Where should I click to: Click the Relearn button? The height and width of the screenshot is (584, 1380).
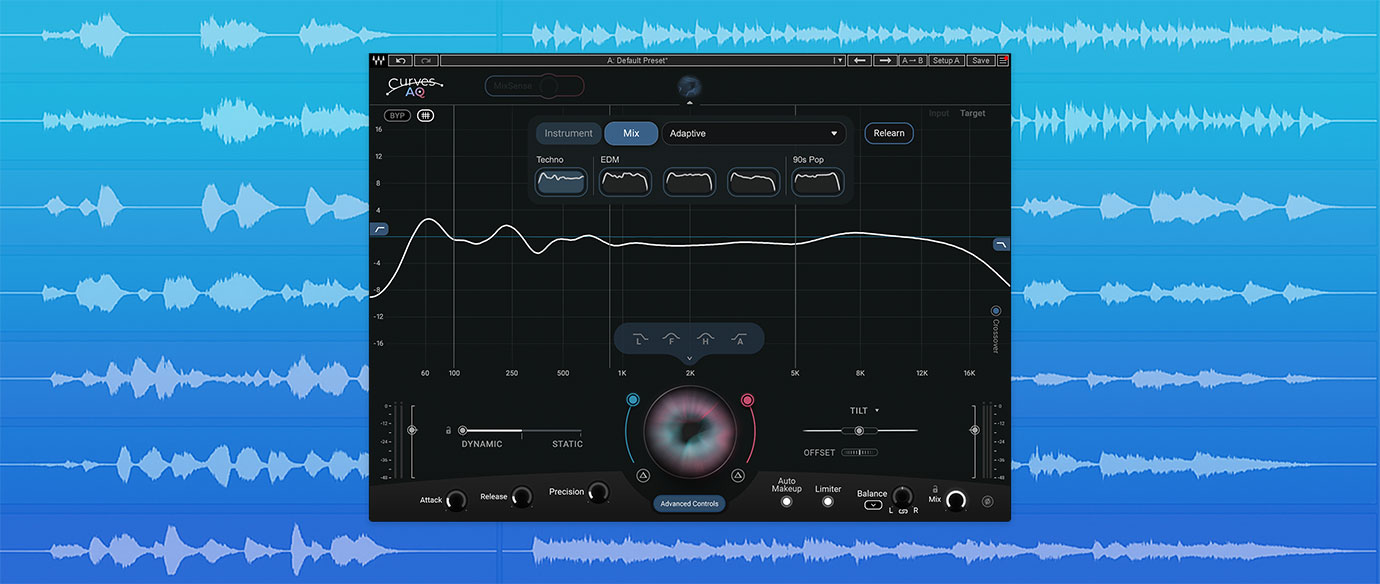click(889, 133)
